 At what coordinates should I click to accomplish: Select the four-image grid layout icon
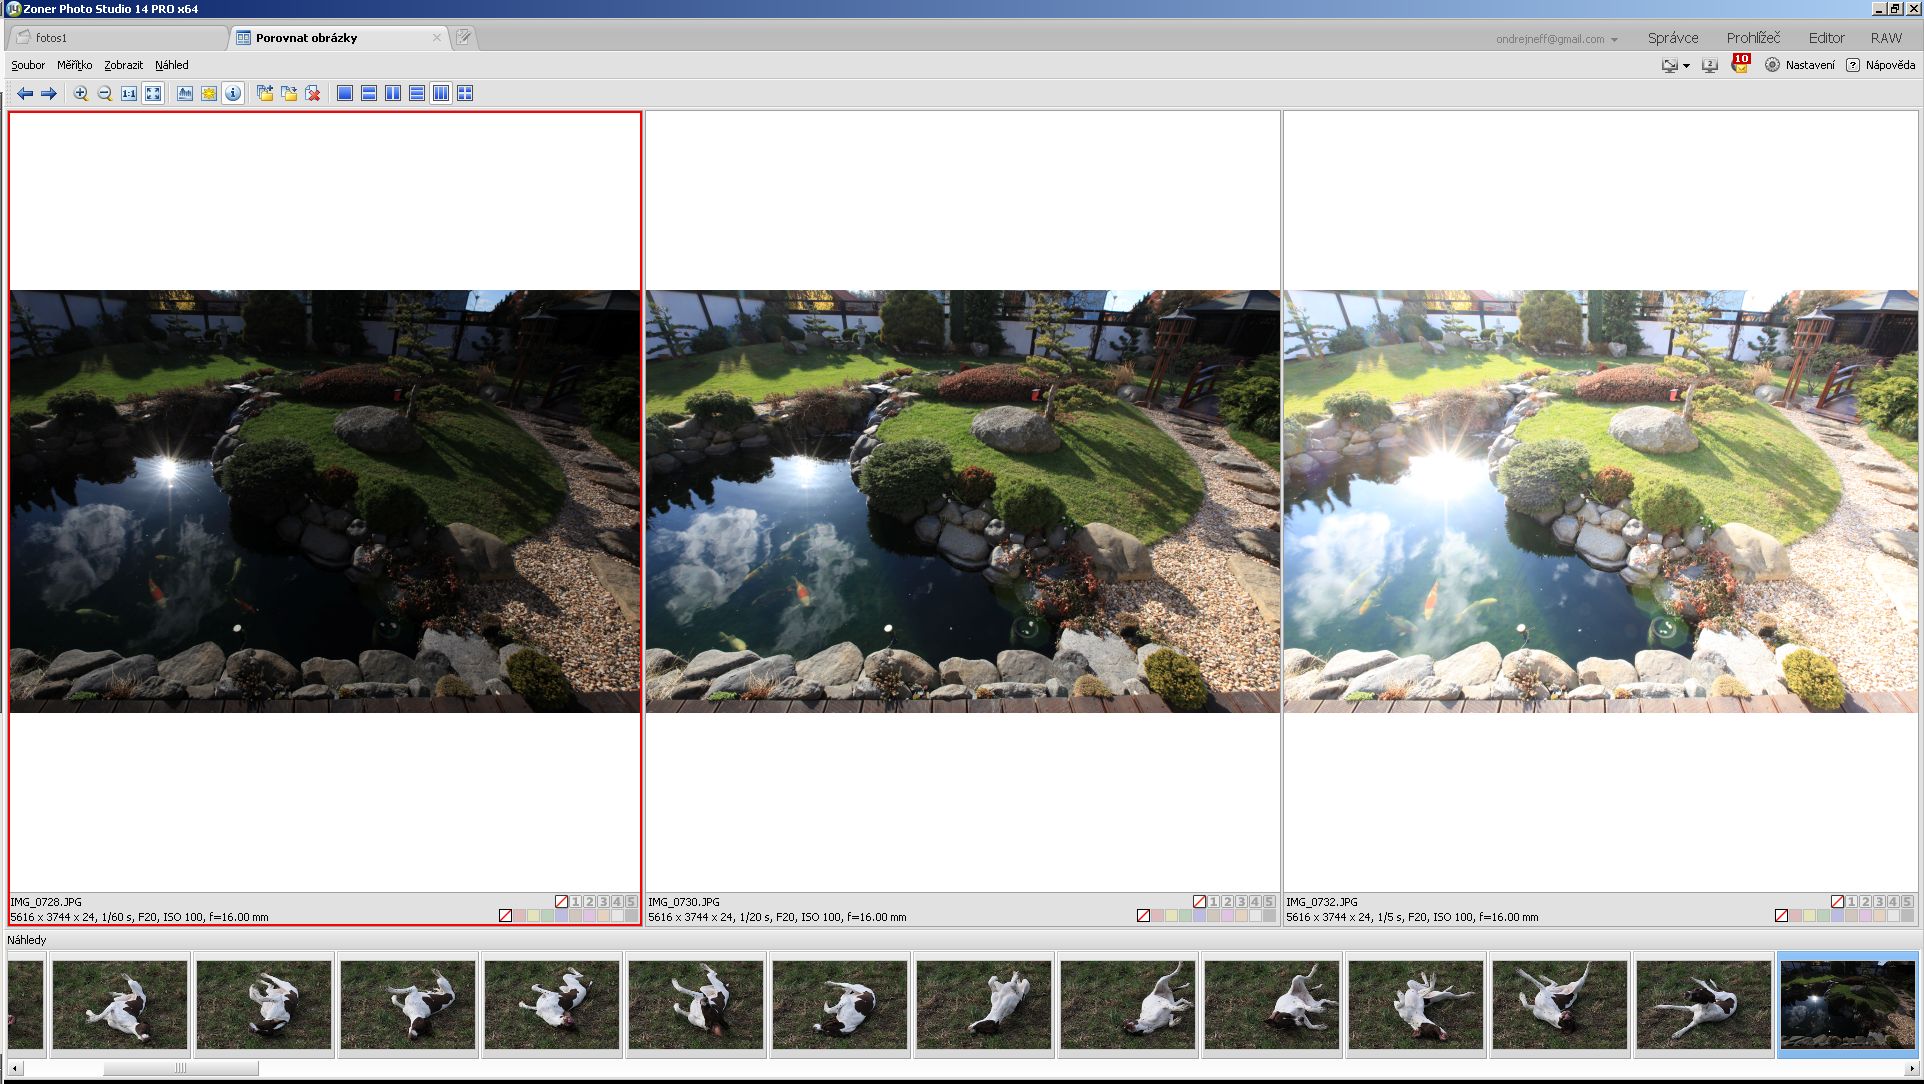click(465, 93)
